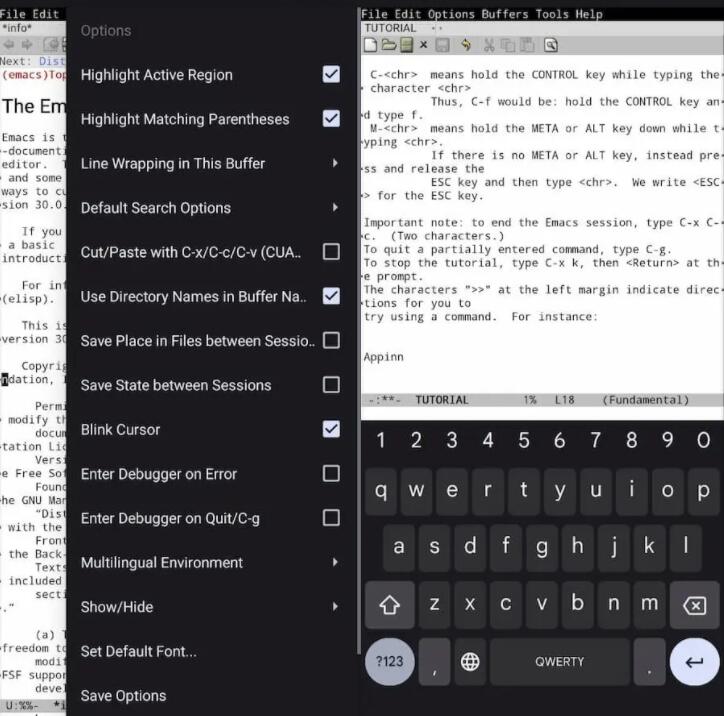
Task: Tap the comma key
Action: (x=434, y=662)
